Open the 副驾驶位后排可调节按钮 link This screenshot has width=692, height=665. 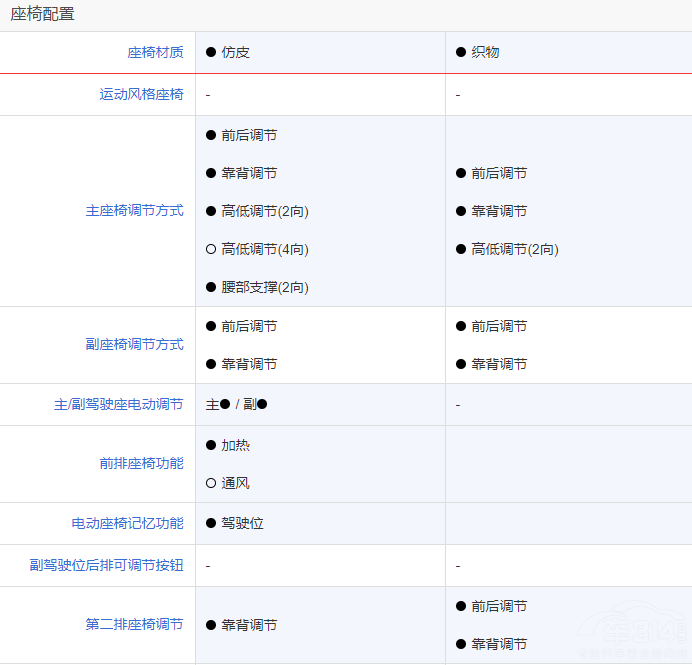(x=106, y=565)
